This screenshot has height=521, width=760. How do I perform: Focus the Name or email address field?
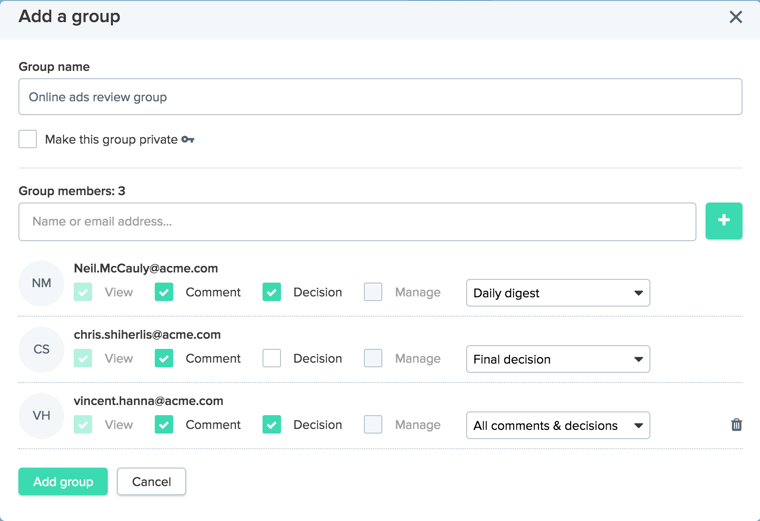[357, 221]
